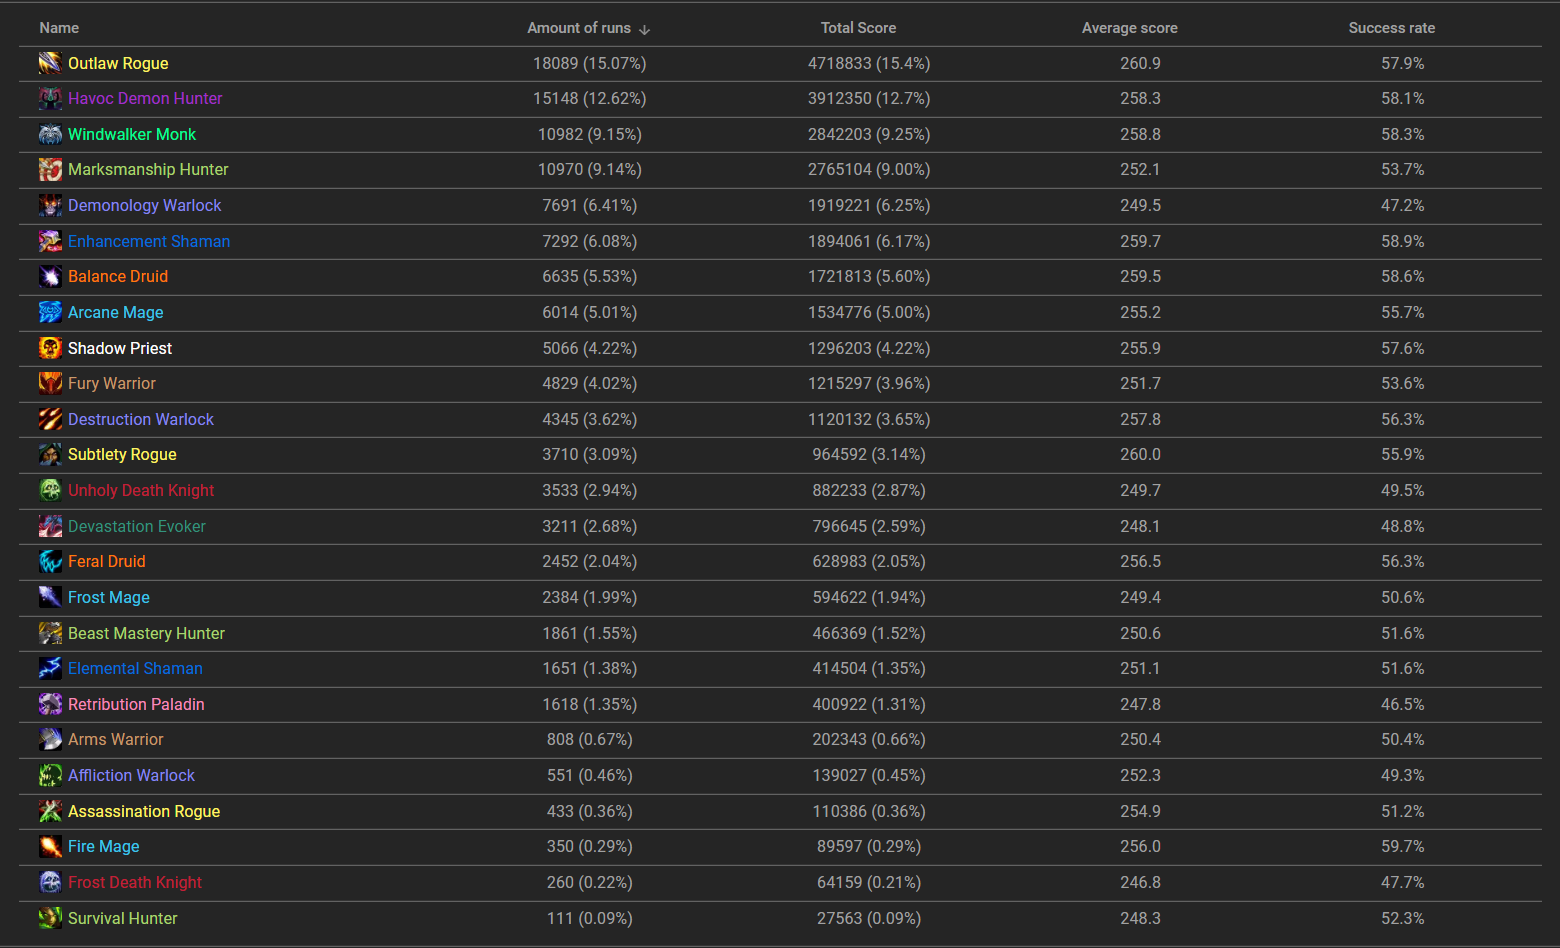This screenshot has height=948, width=1560.
Task: Click the Unholy Death Knight spec icon
Action: [x=50, y=490]
